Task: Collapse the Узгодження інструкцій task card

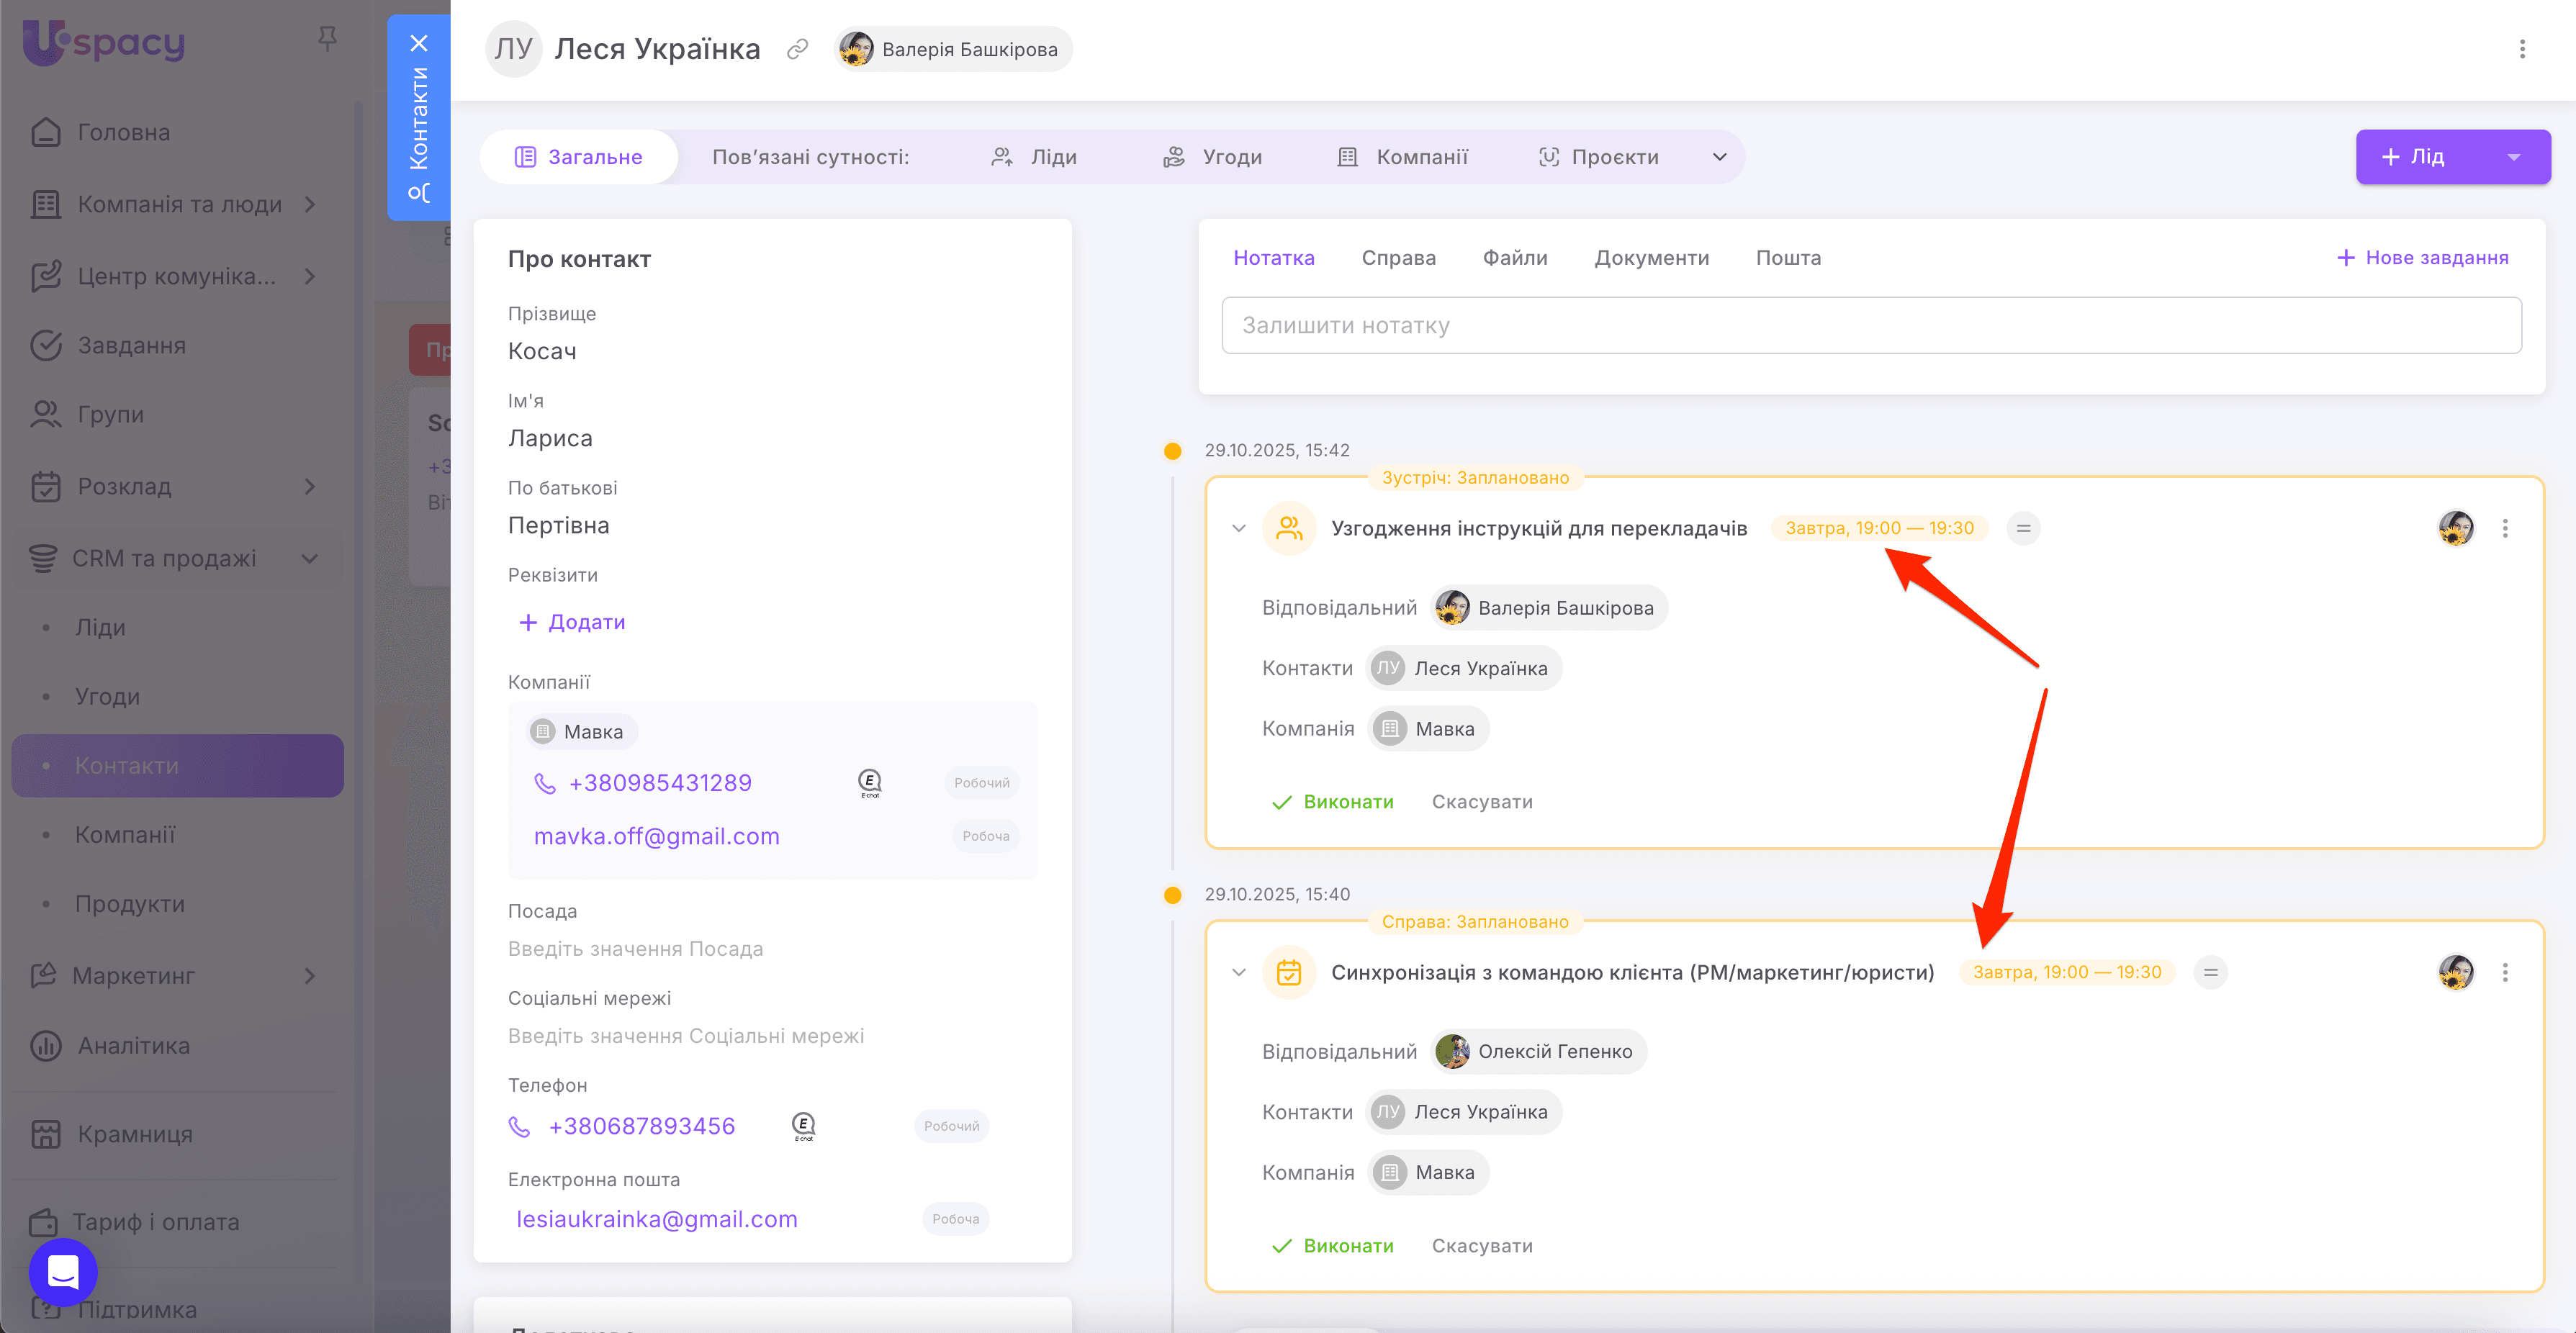Action: pyautogui.click(x=1238, y=528)
